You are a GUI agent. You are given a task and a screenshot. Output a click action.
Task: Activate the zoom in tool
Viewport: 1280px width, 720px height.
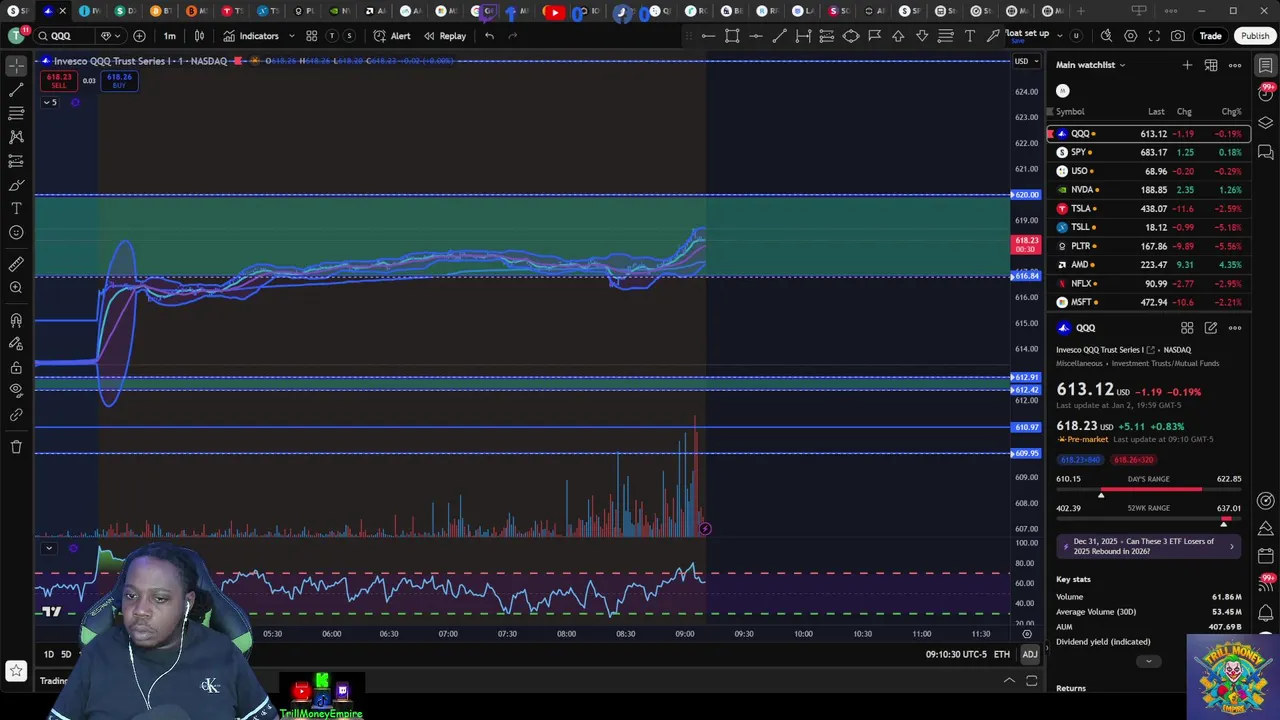[x=16, y=288]
